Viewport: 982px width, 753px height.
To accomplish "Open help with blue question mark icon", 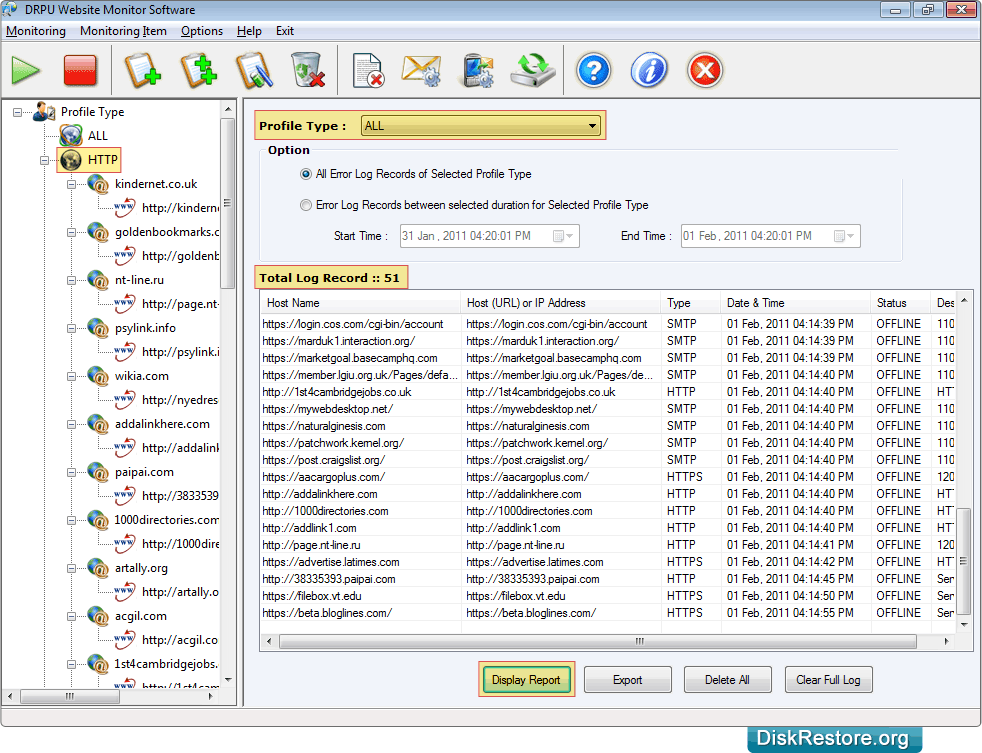I will pos(593,70).
